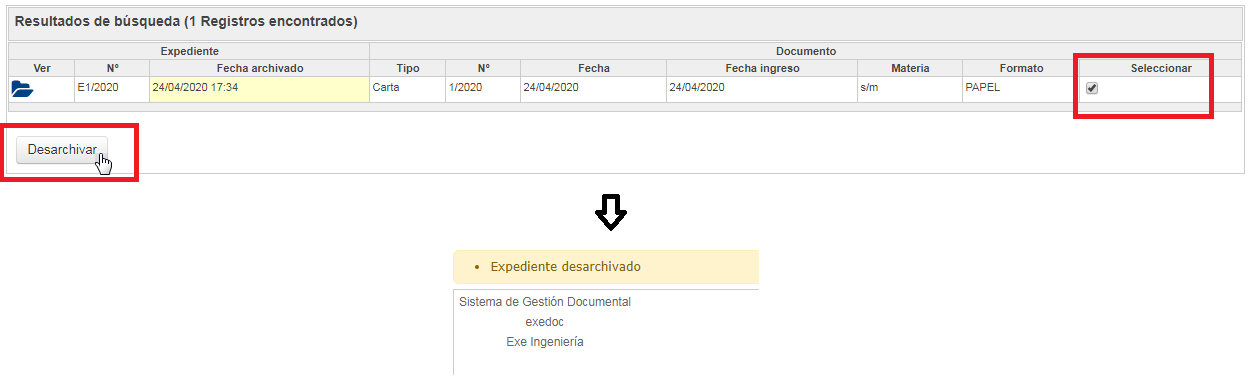
Task: Click the "Exe Ingeniería" text line
Action: click(x=545, y=342)
